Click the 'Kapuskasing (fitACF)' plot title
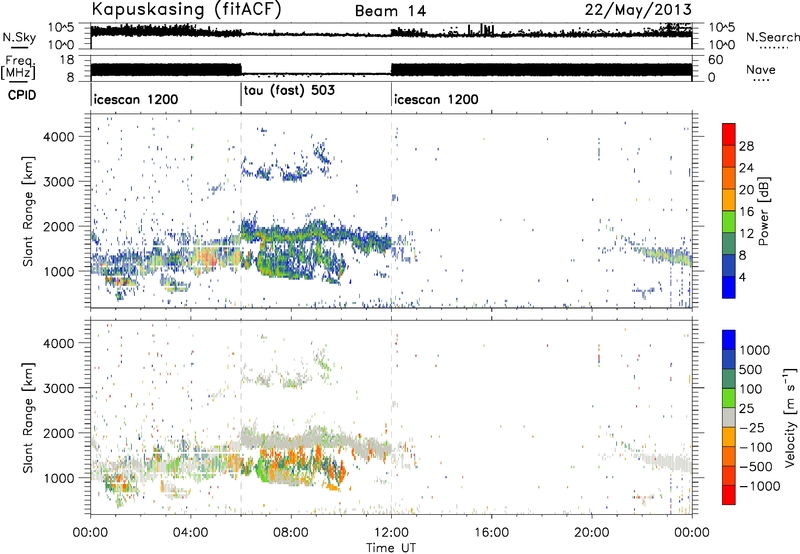Image resolution: width=800 pixels, height=554 pixels. pyautogui.click(x=186, y=10)
